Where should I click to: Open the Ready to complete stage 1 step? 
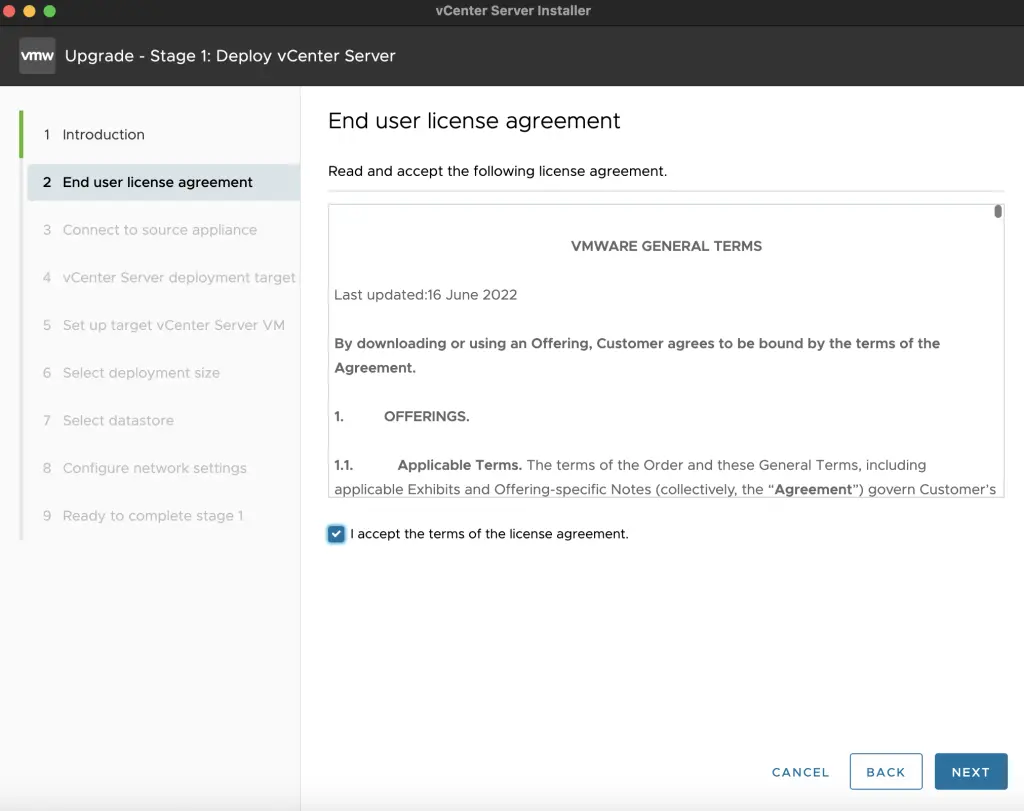pyautogui.click(x=150, y=515)
